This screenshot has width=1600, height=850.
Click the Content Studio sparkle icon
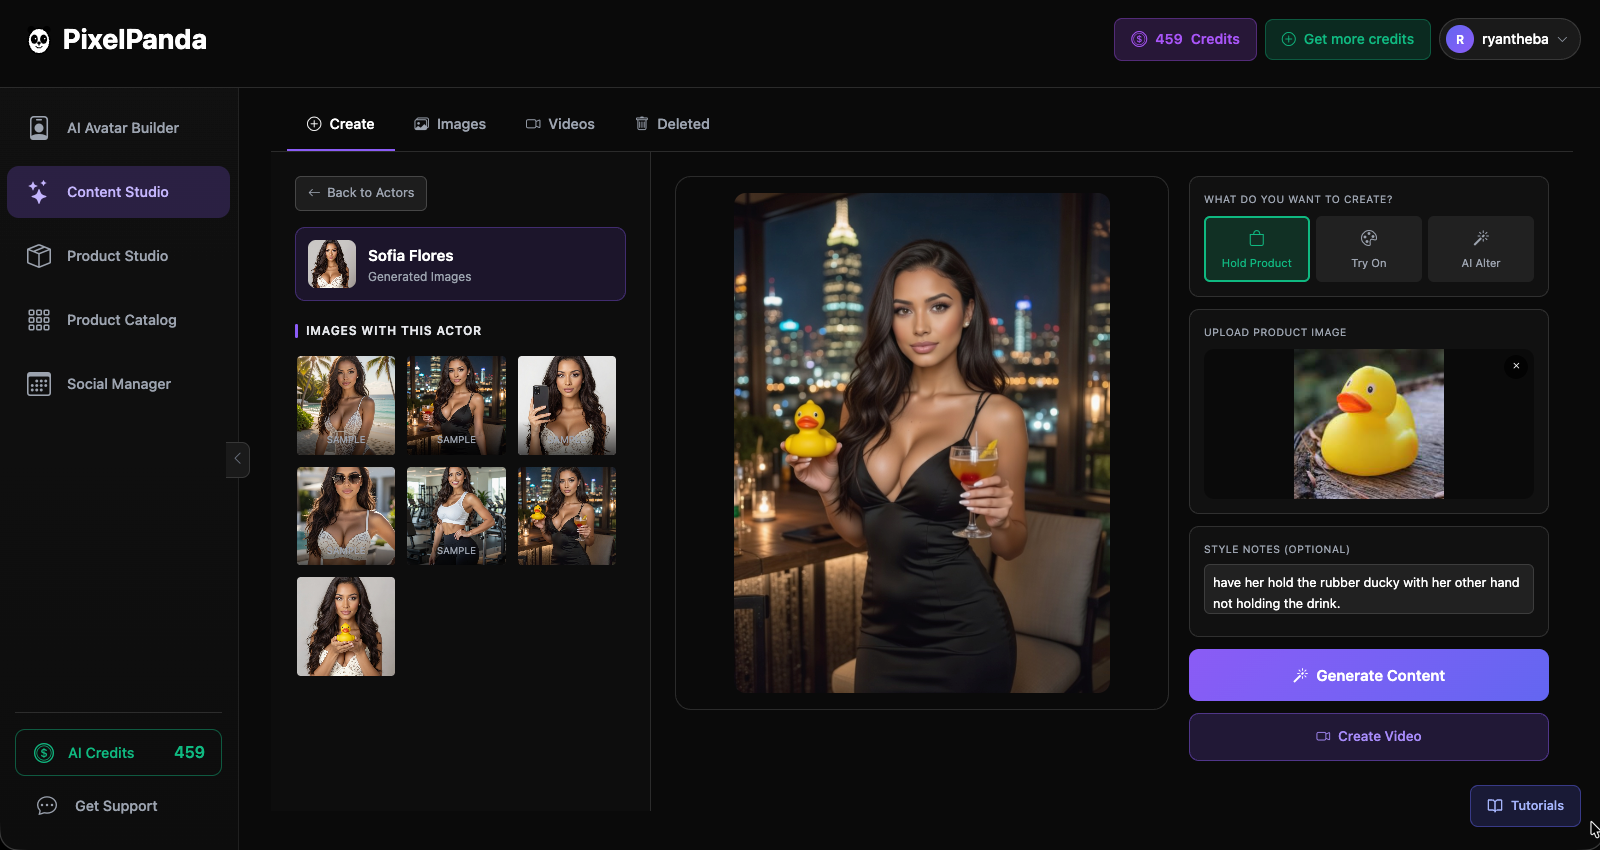point(38,192)
